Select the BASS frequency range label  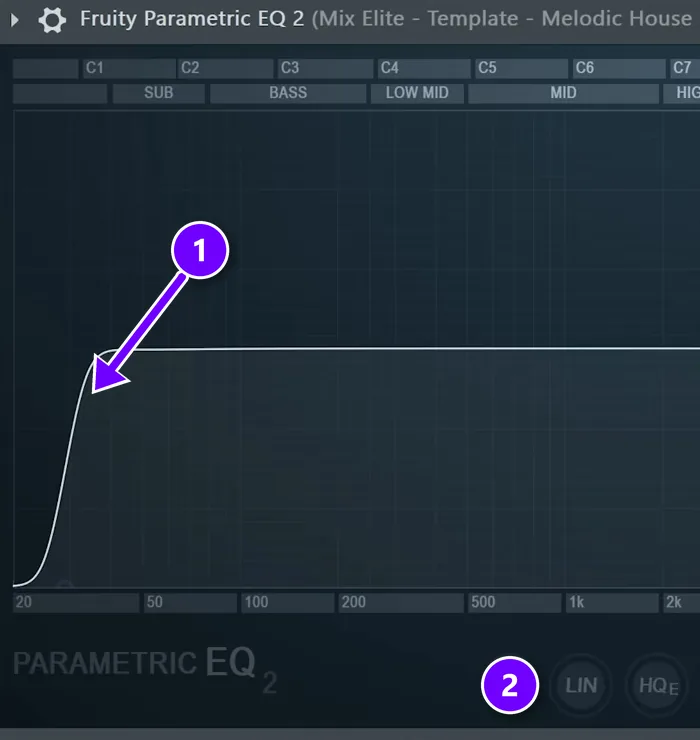[288, 93]
